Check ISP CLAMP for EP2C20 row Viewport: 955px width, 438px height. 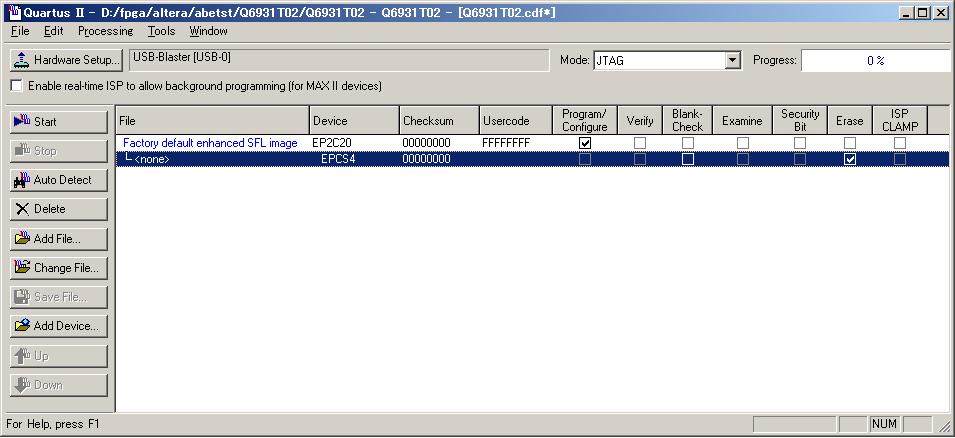[x=900, y=143]
